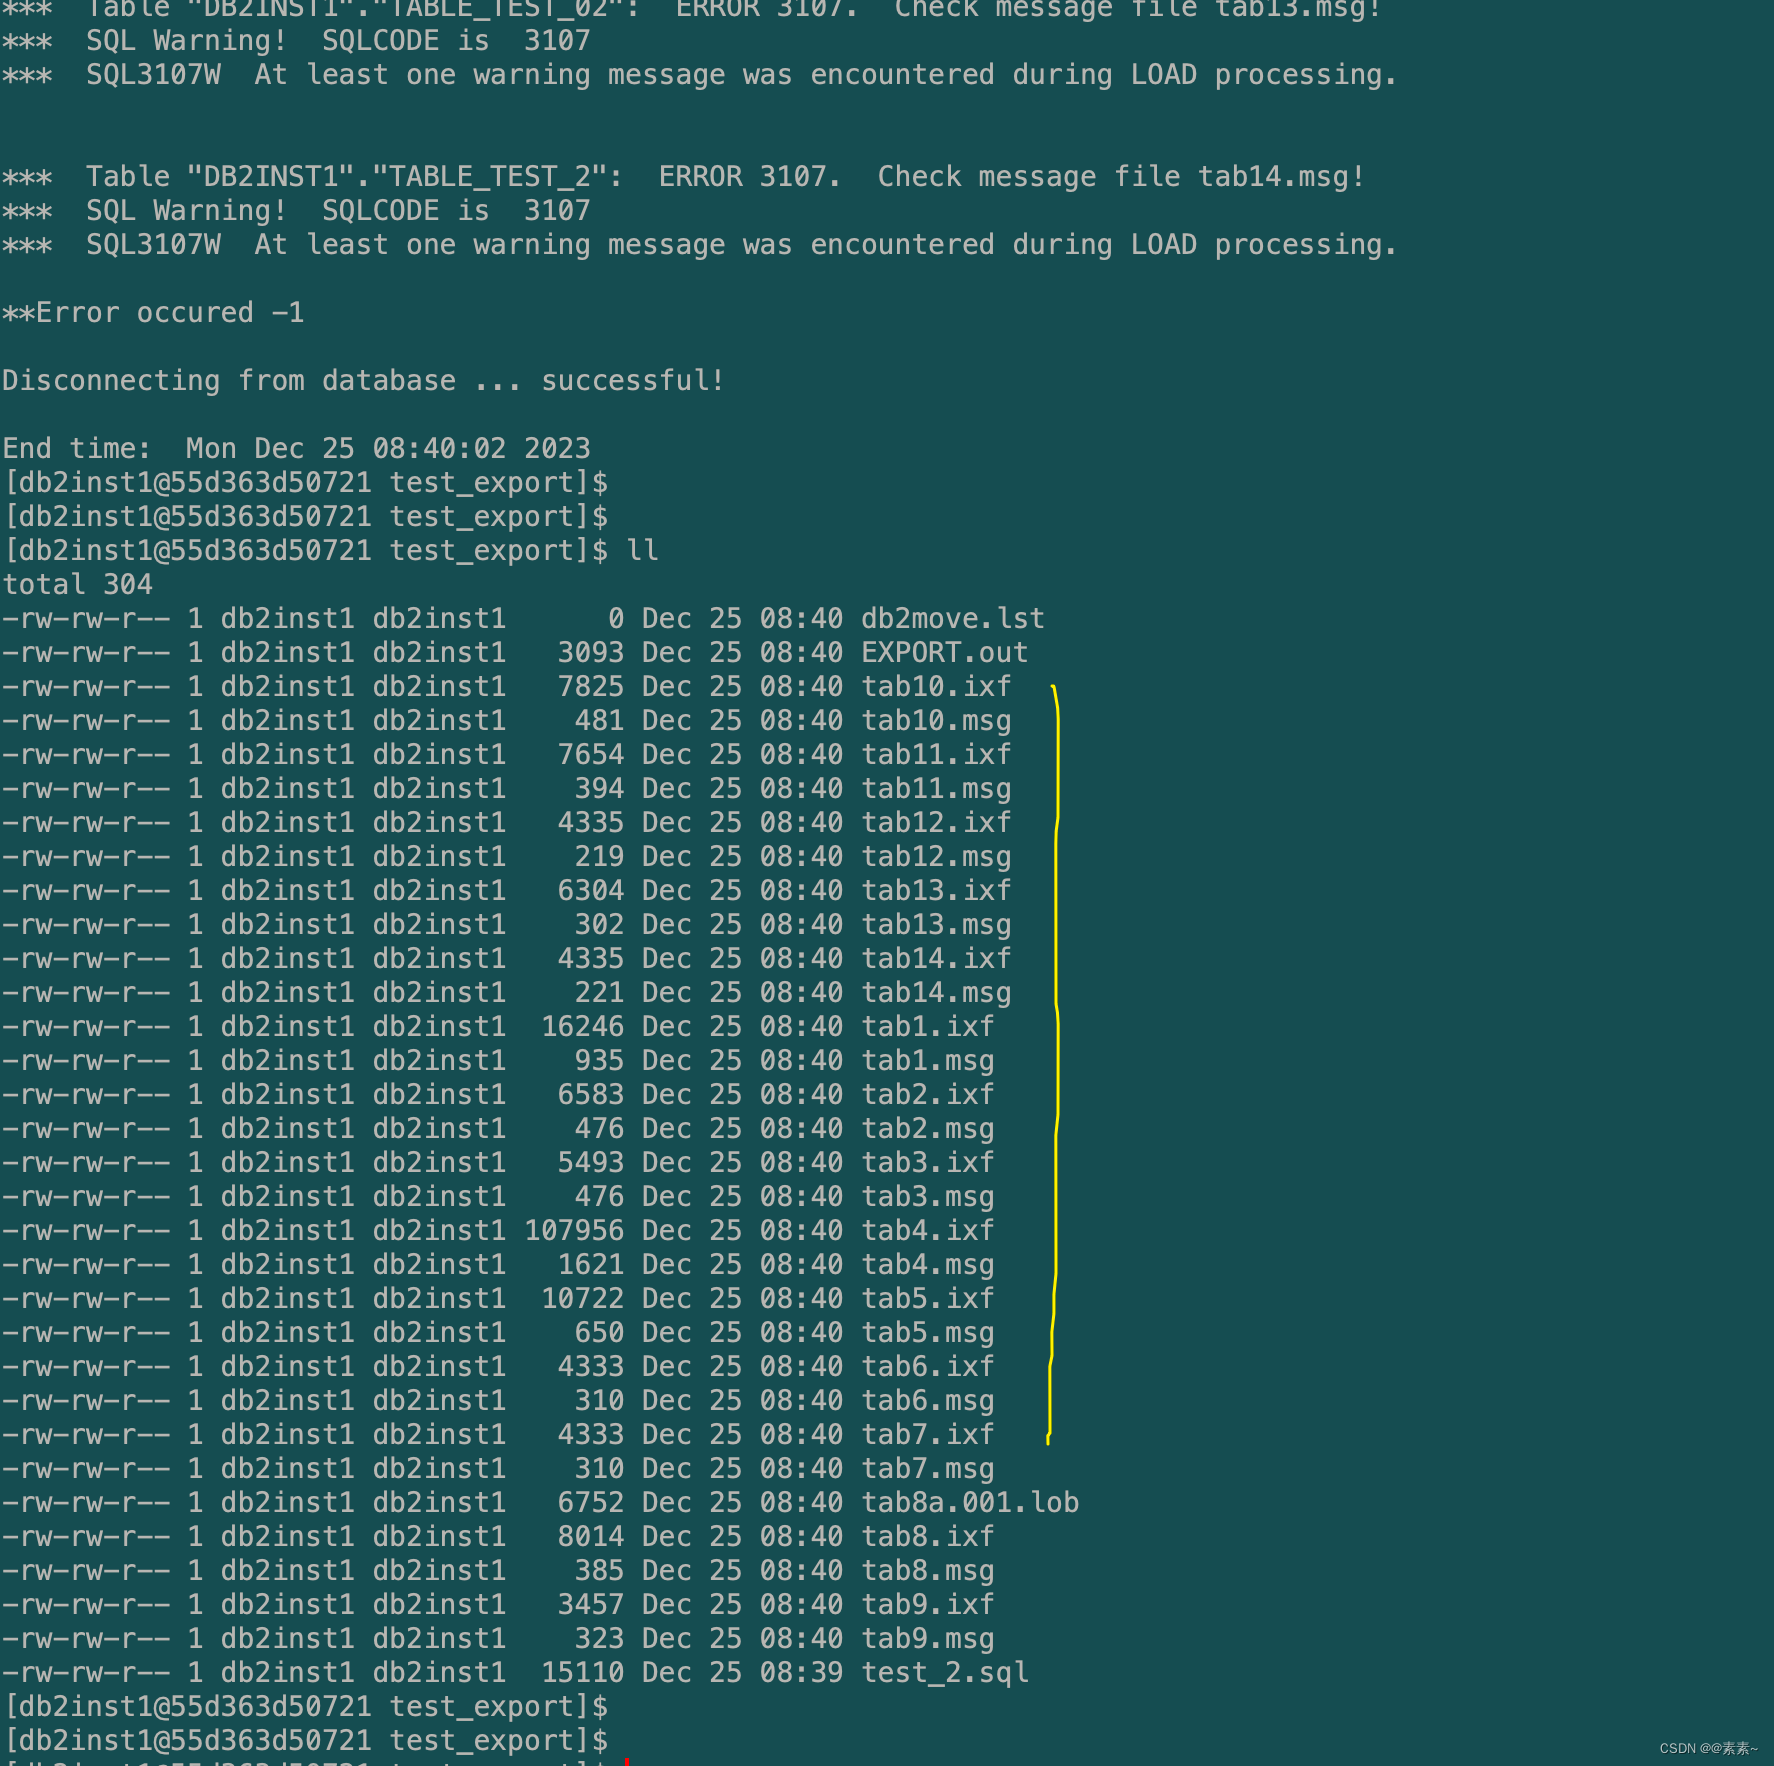This screenshot has width=1774, height=1766.
Task: Click the file size 15110
Action: coord(582,1673)
